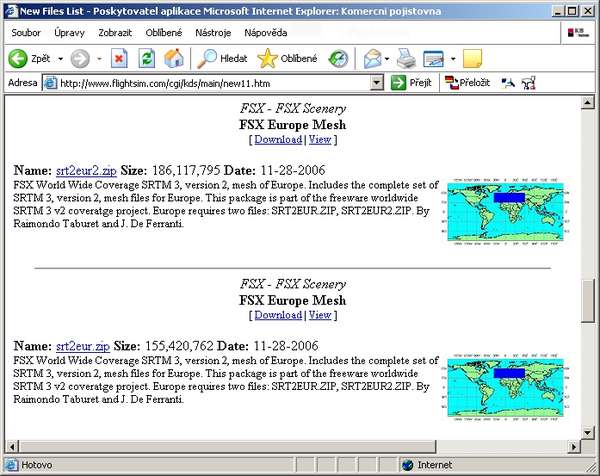This screenshot has height=476, width=600.
Task: Click View link above srt2eur.zip entry
Action: (x=320, y=315)
